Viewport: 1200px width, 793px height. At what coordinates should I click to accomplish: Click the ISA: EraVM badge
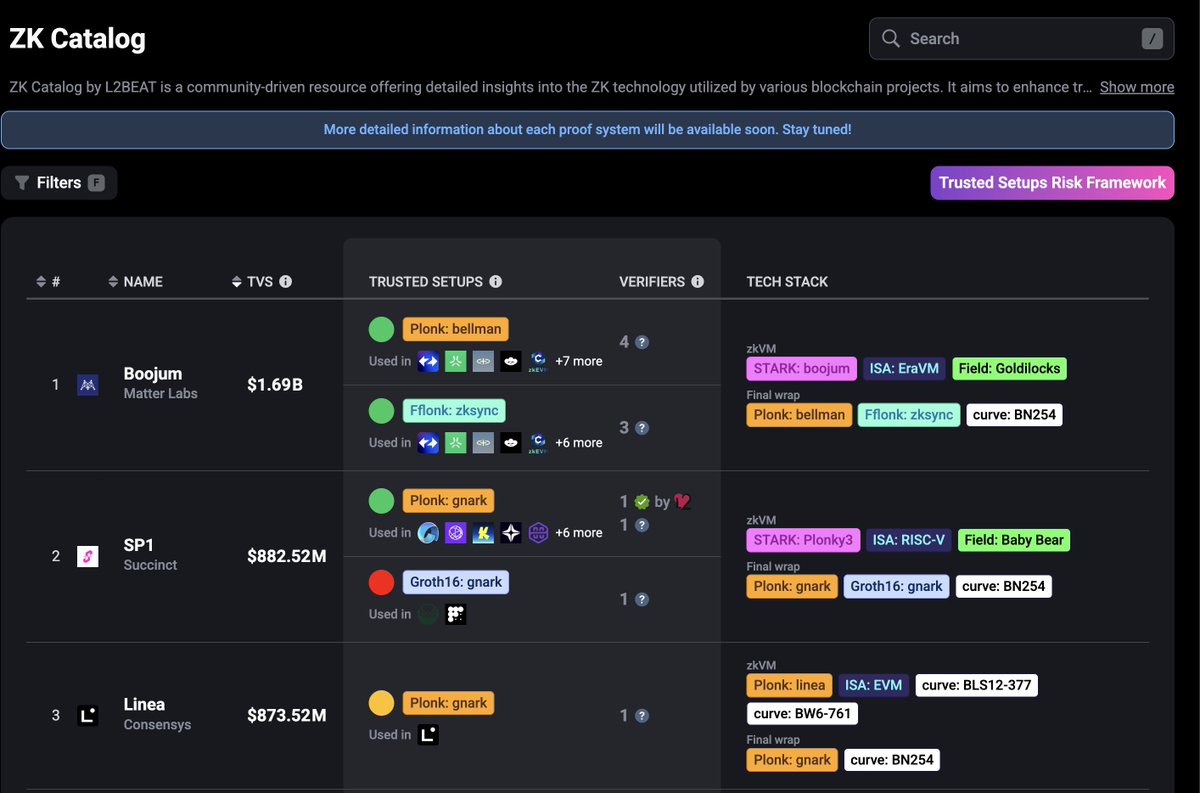[905, 368]
